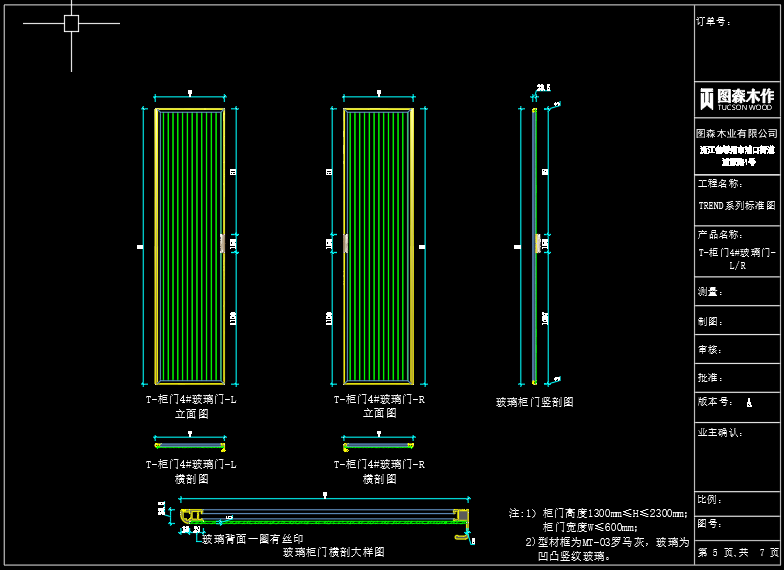Click the 'T-柜门4#玻璃门-L 立面图' label
Screen dimensions: 784x570
point(190,406)
